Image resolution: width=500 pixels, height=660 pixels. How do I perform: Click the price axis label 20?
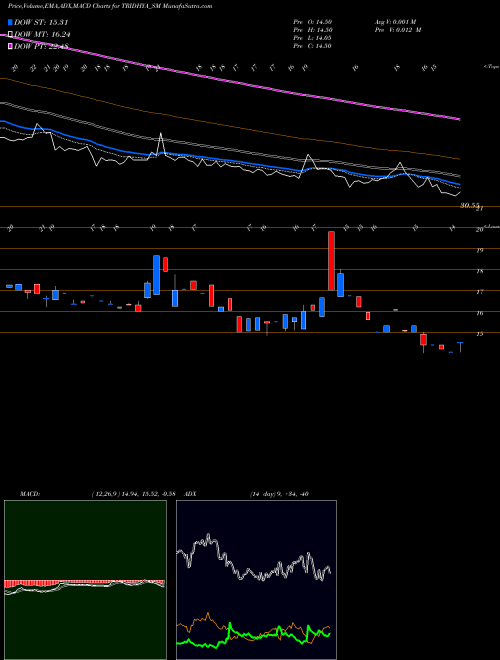click(x=479, y=229)
